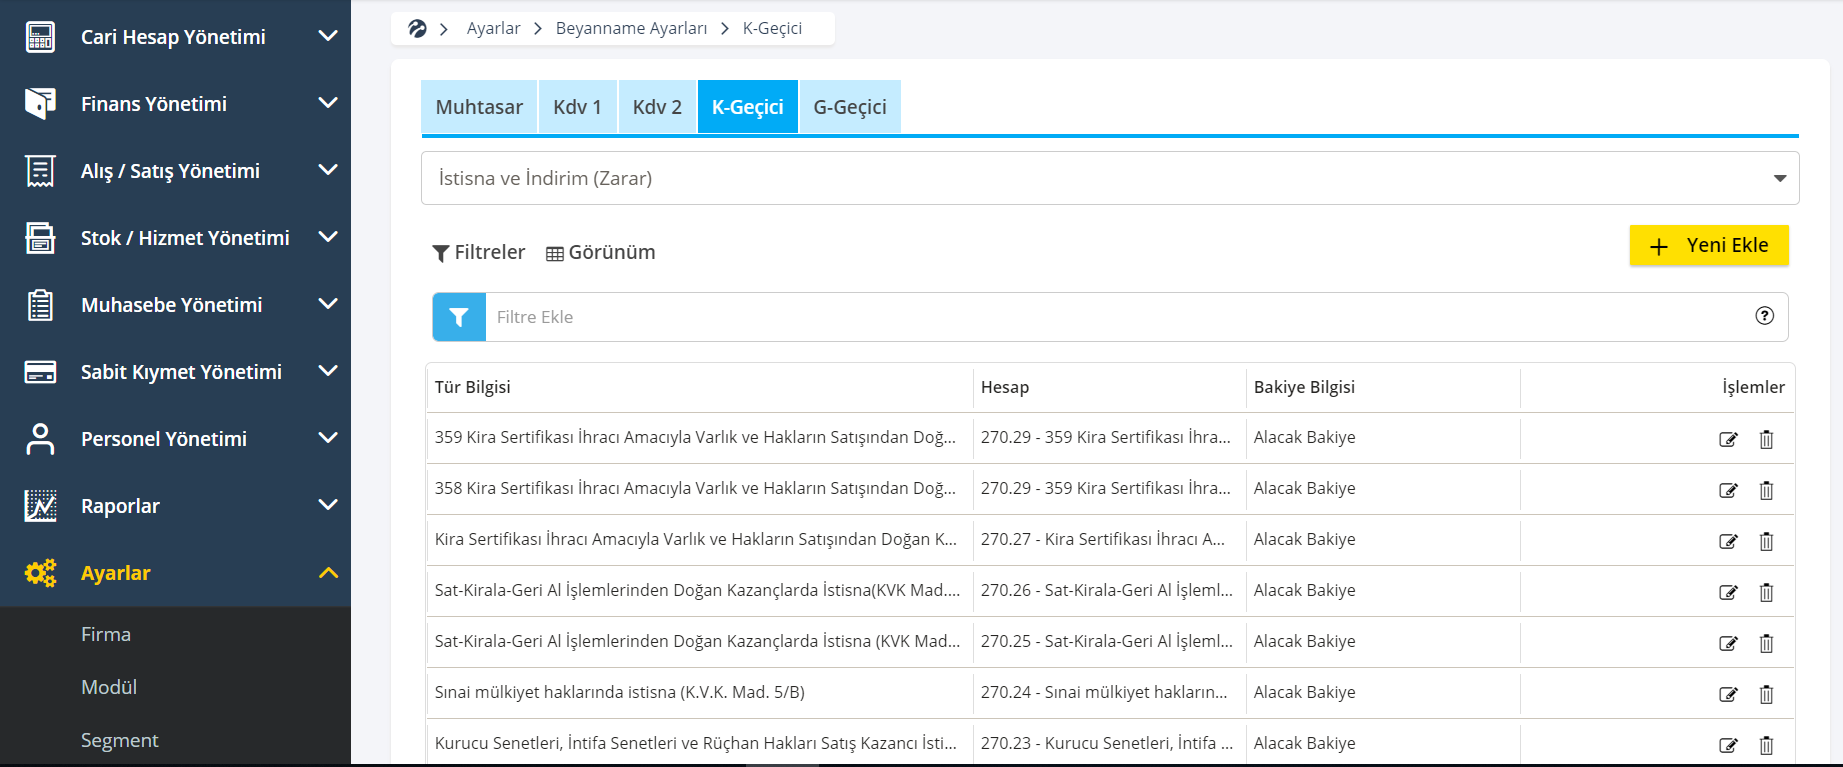The width and height of the screenshot is (1843, 767).
Task: Edit the Sınai mülkiyet haklarında row
Action: (x=1728, y=694)
